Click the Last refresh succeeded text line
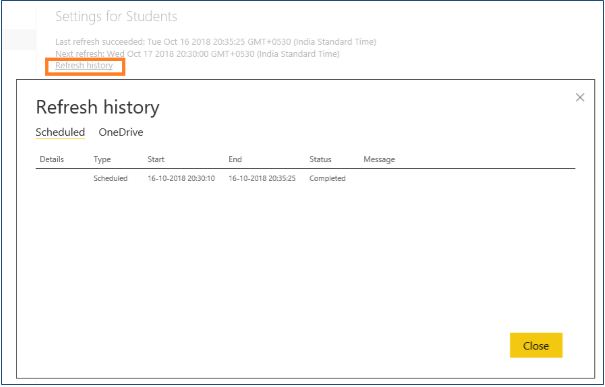 click(216, 42)
